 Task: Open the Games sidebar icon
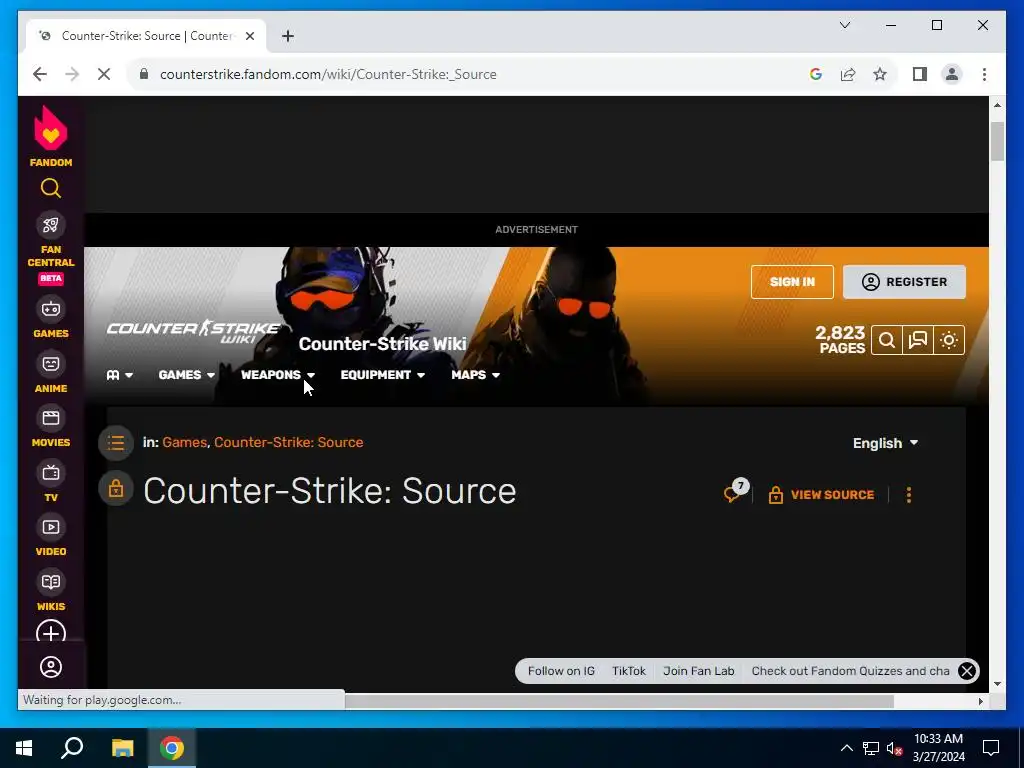[x=51, y=309]
